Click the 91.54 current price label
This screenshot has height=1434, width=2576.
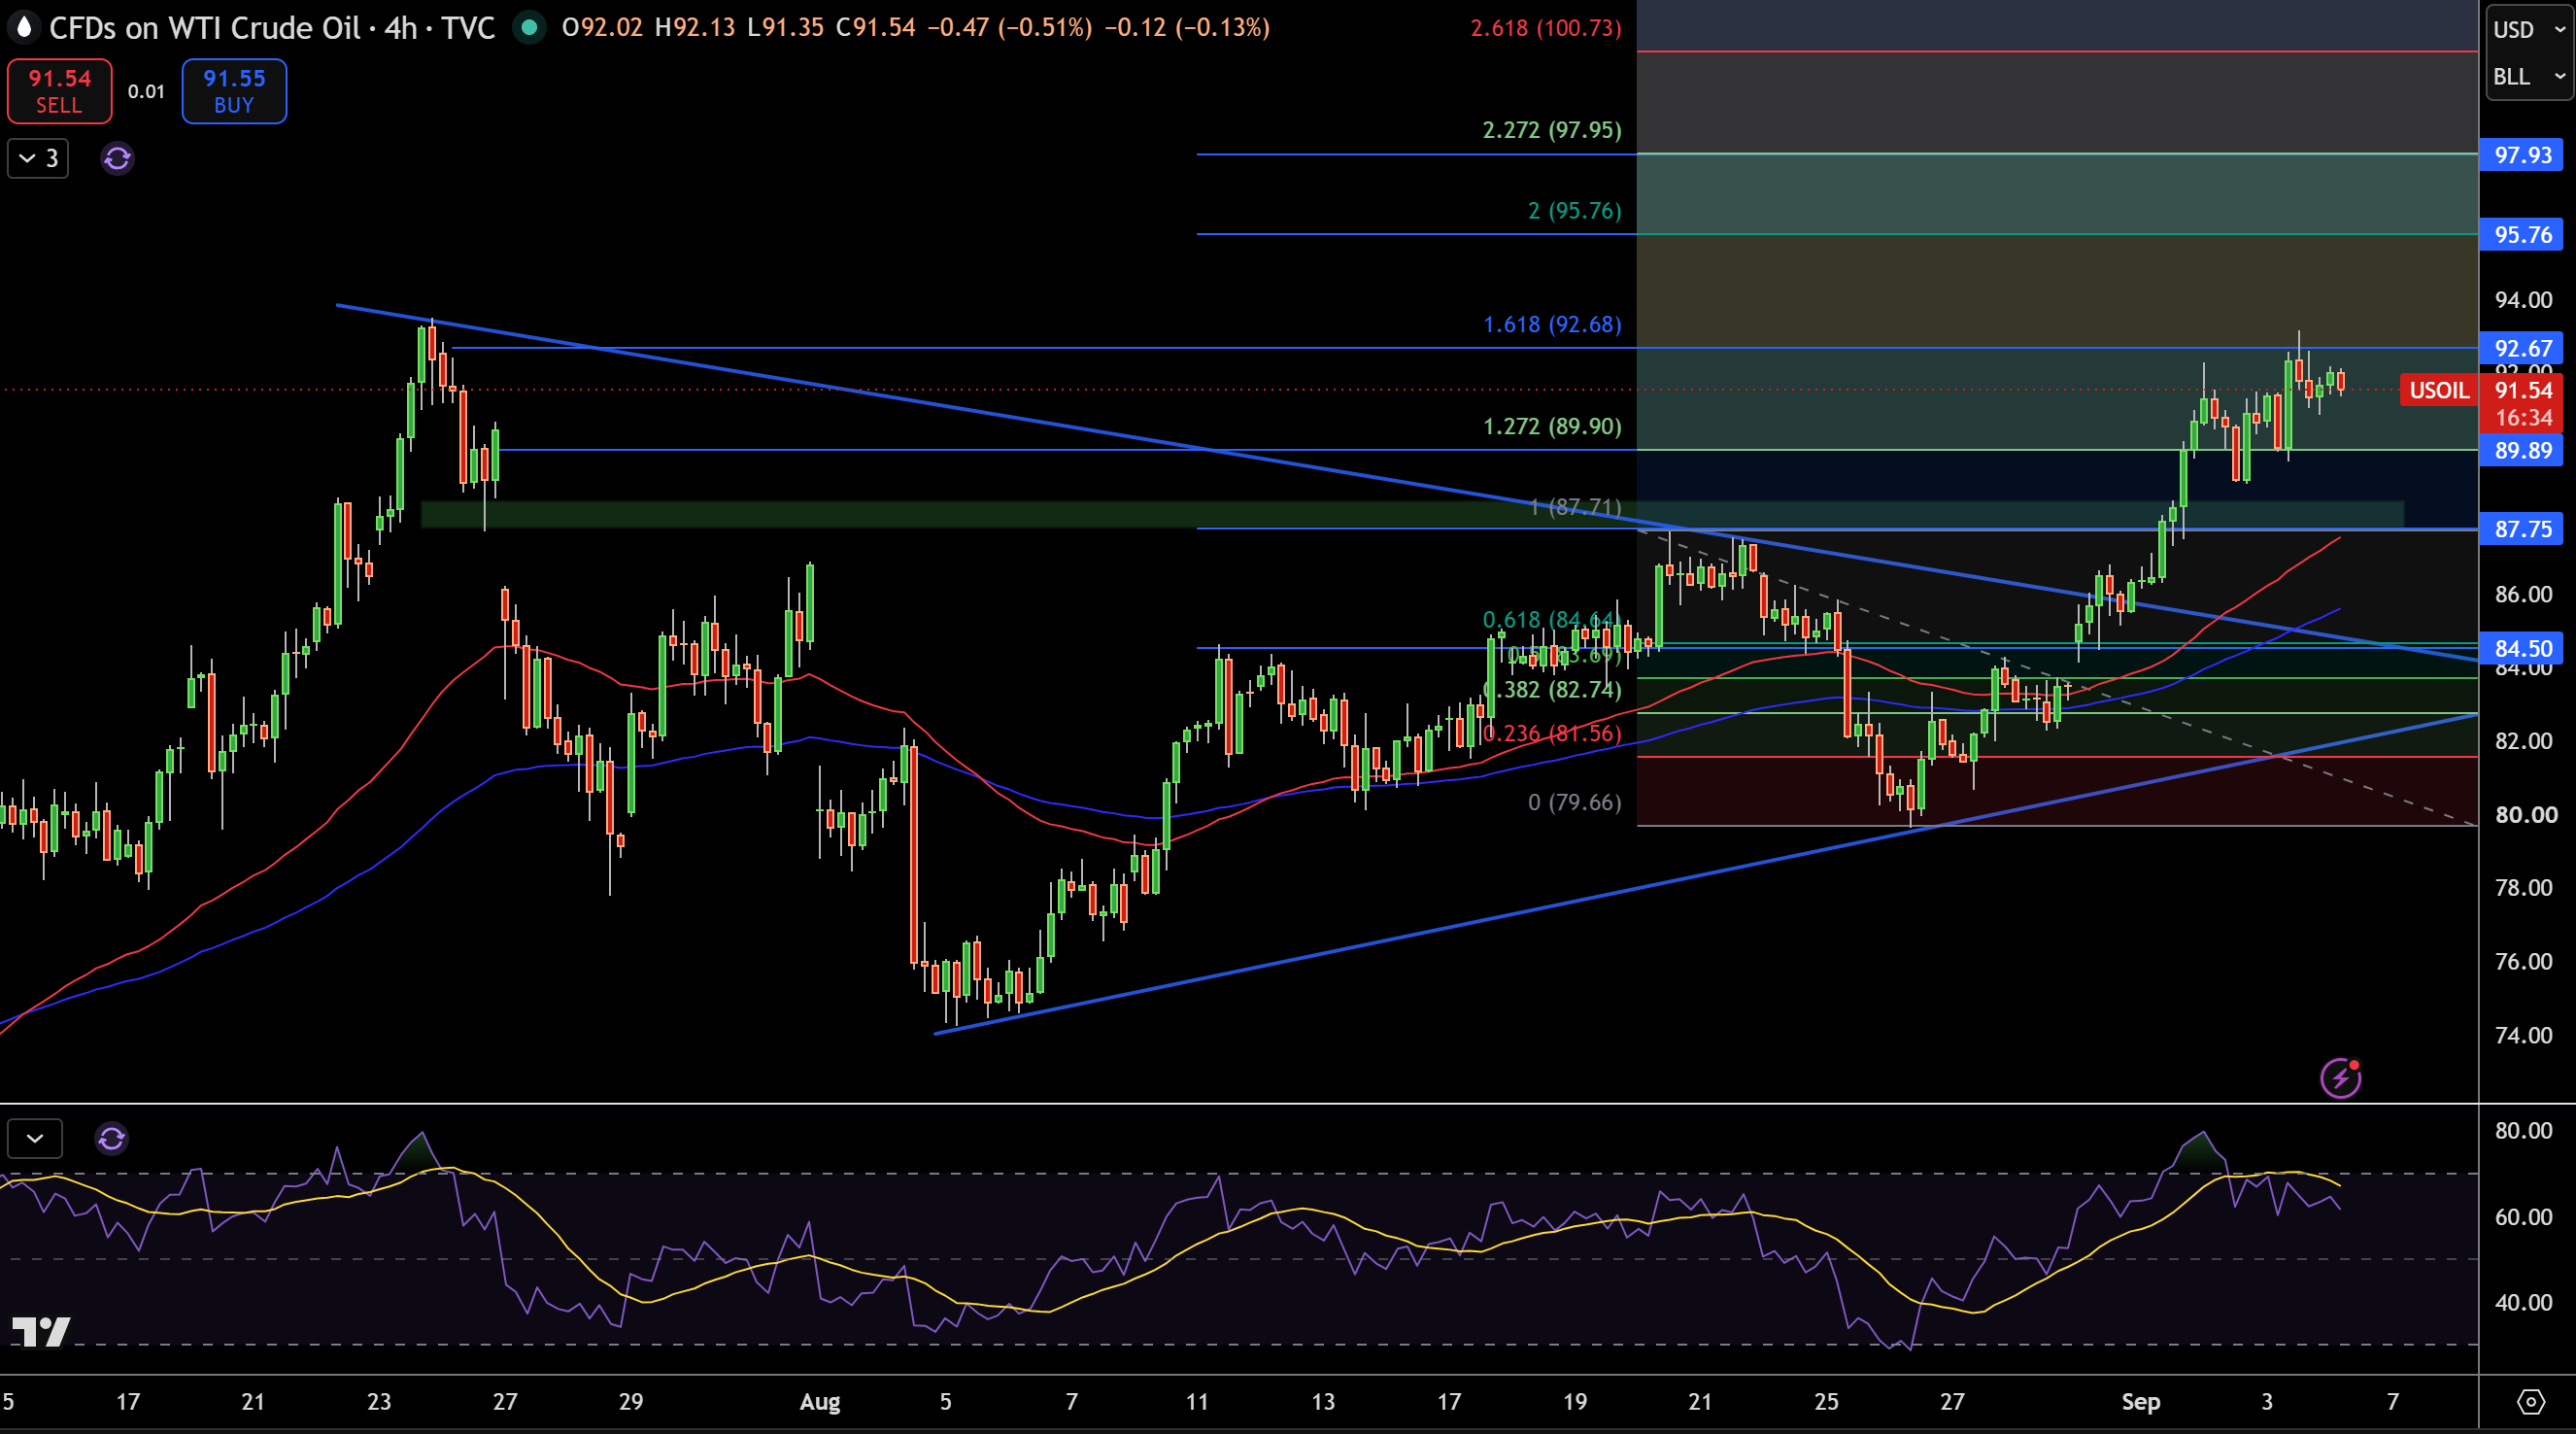(x=2524, y=390)
